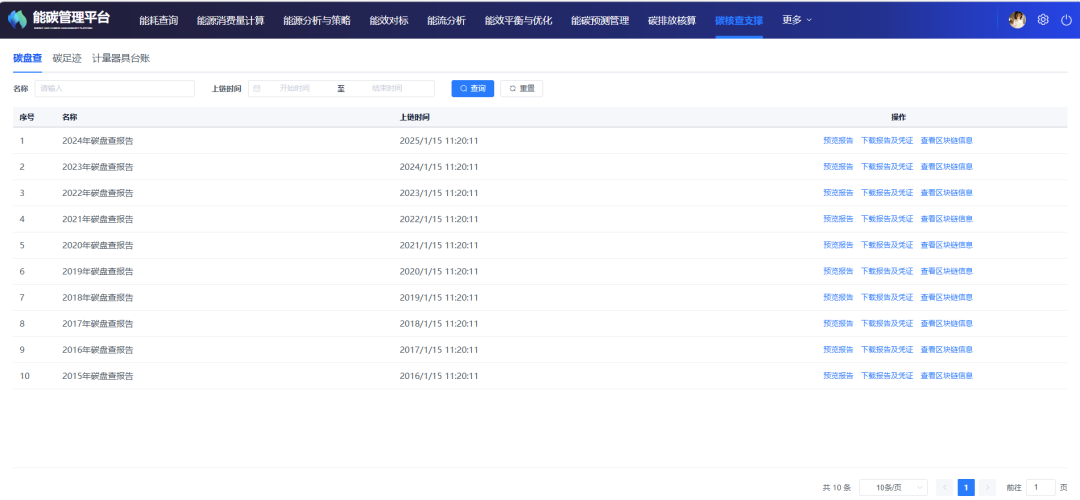Click the 结束时间 end date field
This screenshot has width=1080, height=500.
click(387, 89)
